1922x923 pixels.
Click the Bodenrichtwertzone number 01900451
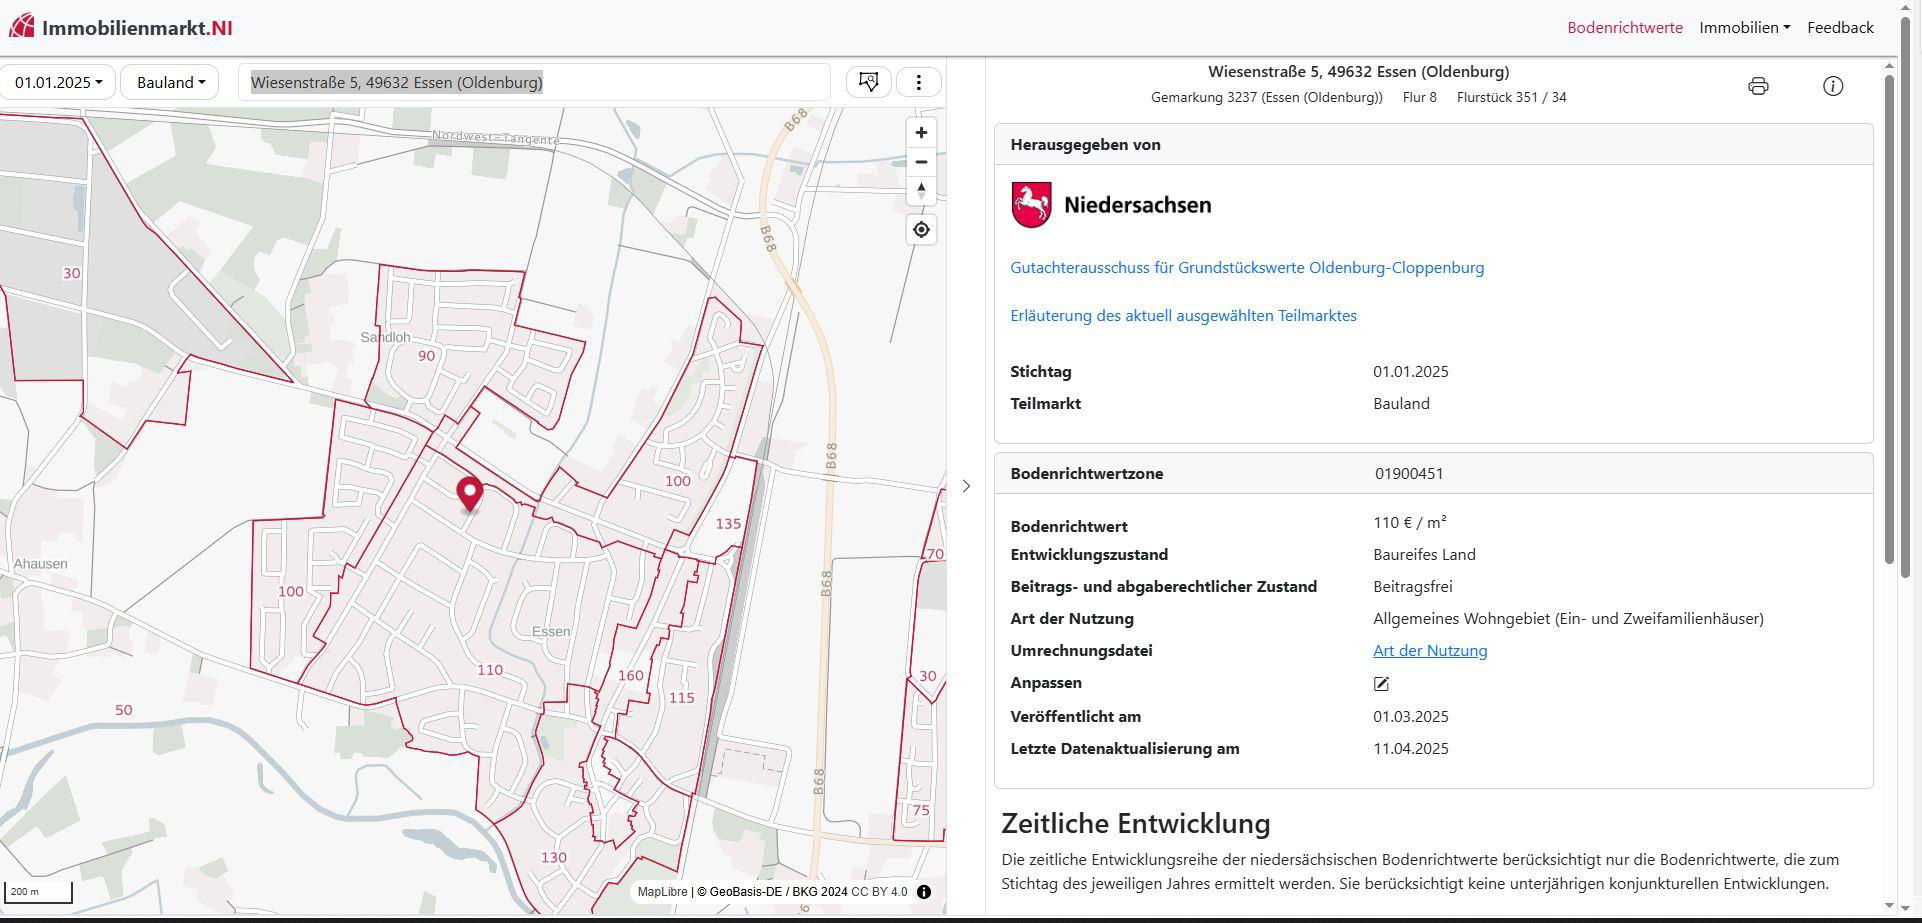(1409, 474)
